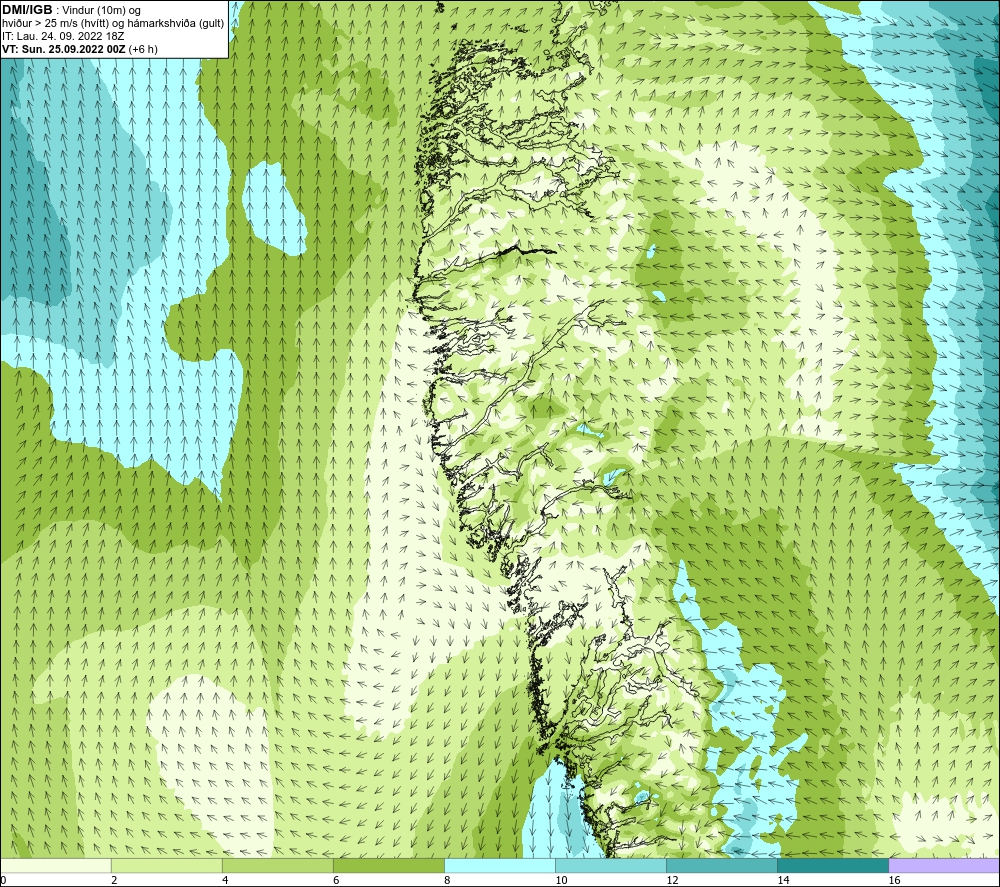Click the scale label "14"

tap(783, 880)
